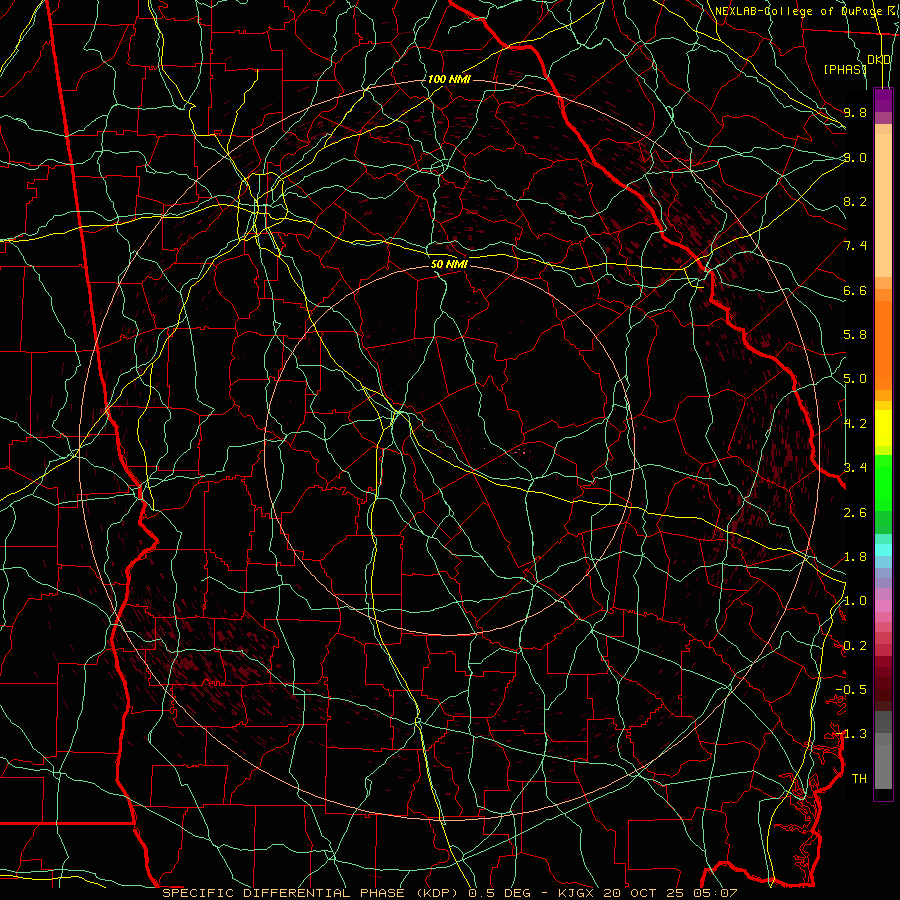Click the 5.8 scale value

855,335
